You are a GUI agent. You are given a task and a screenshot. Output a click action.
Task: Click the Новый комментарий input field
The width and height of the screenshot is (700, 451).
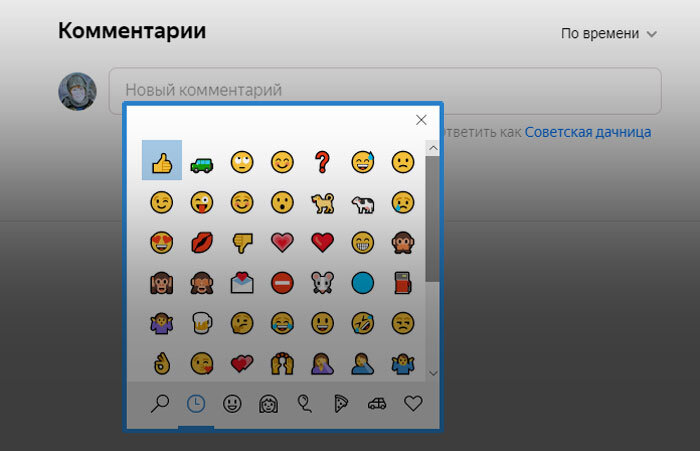click(x=385, y=91)
